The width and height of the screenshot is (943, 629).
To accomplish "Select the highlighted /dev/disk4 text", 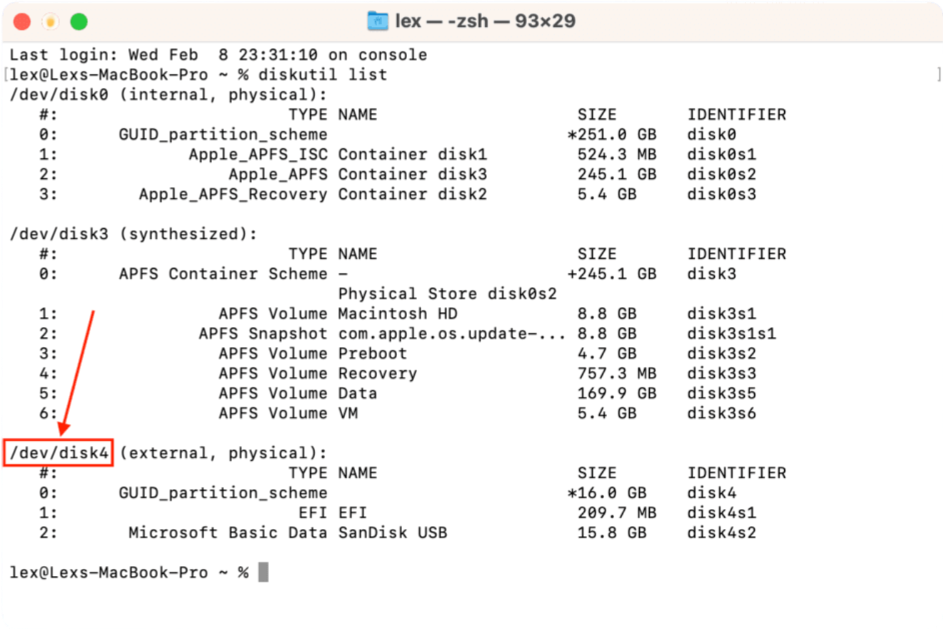I will (x=60, y=452).
